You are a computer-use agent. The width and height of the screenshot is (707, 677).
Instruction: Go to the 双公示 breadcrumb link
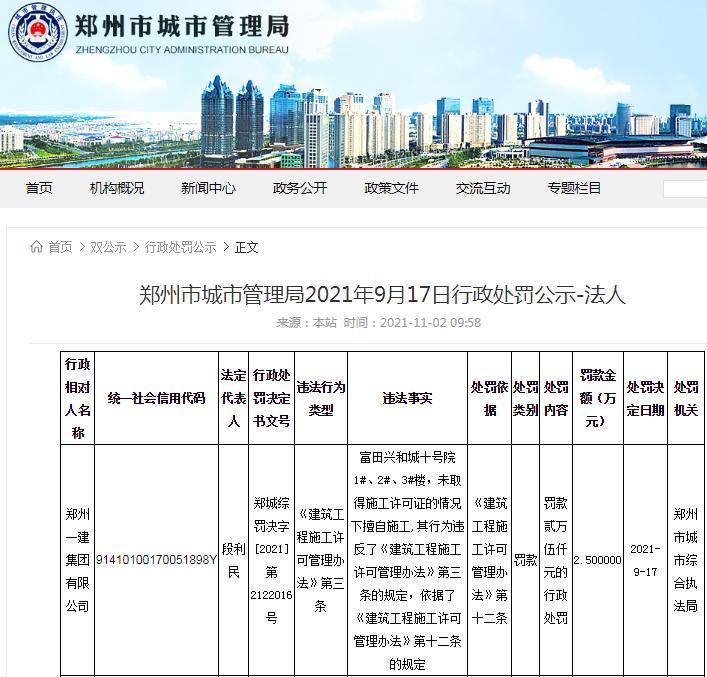(108, 247)
